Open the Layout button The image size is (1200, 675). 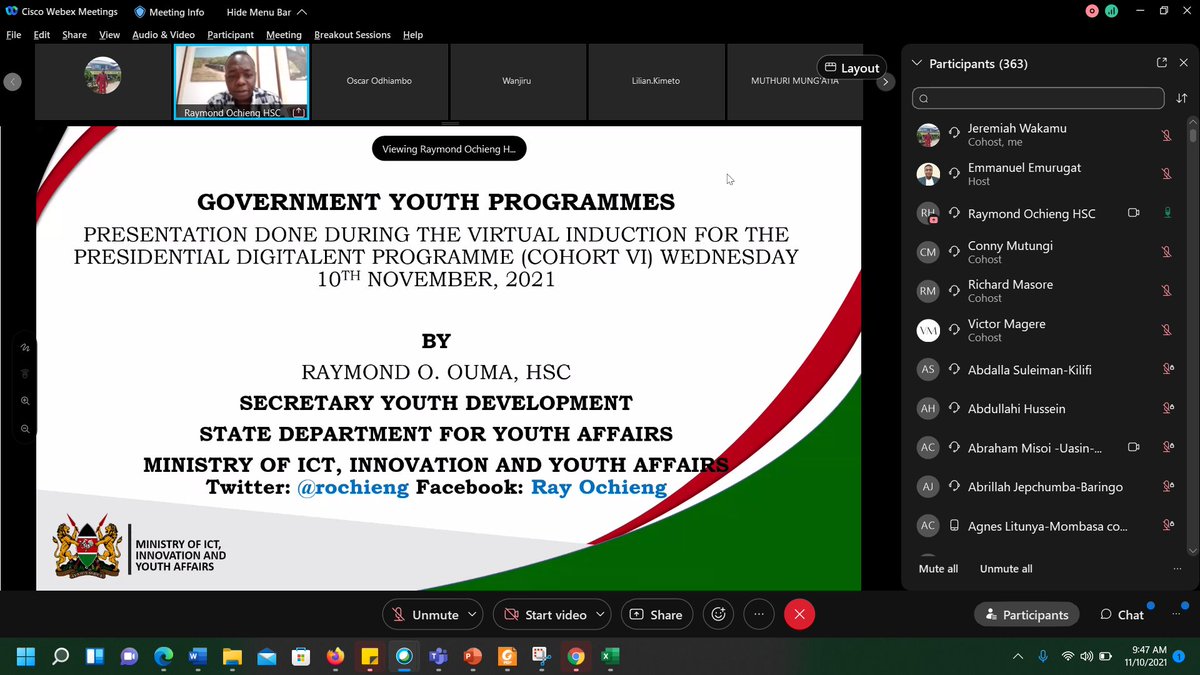click(x=852, y=68)
